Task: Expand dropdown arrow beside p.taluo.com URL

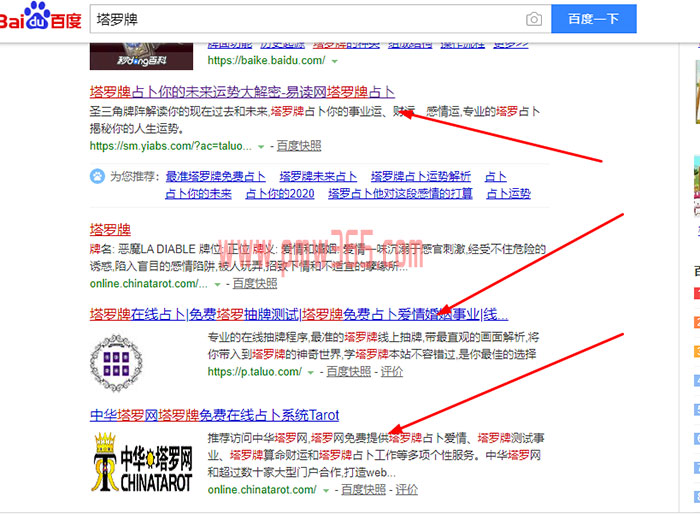Action: (x=311, y=372)
